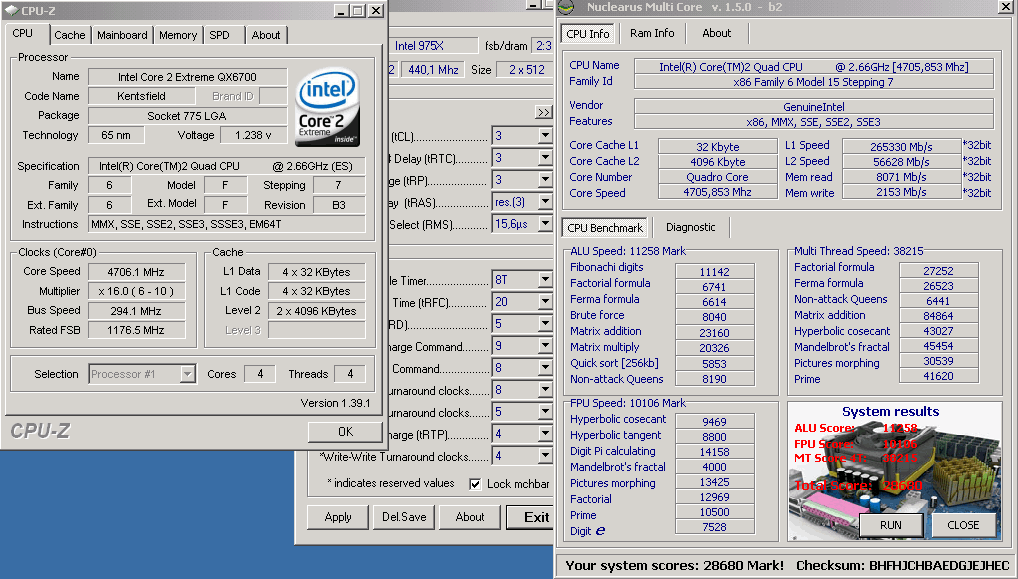This screenshot has width=1018, height=579.
Task: Open the tRAS dropdown showing res.(3)
Action: click(x=545, y=202)
